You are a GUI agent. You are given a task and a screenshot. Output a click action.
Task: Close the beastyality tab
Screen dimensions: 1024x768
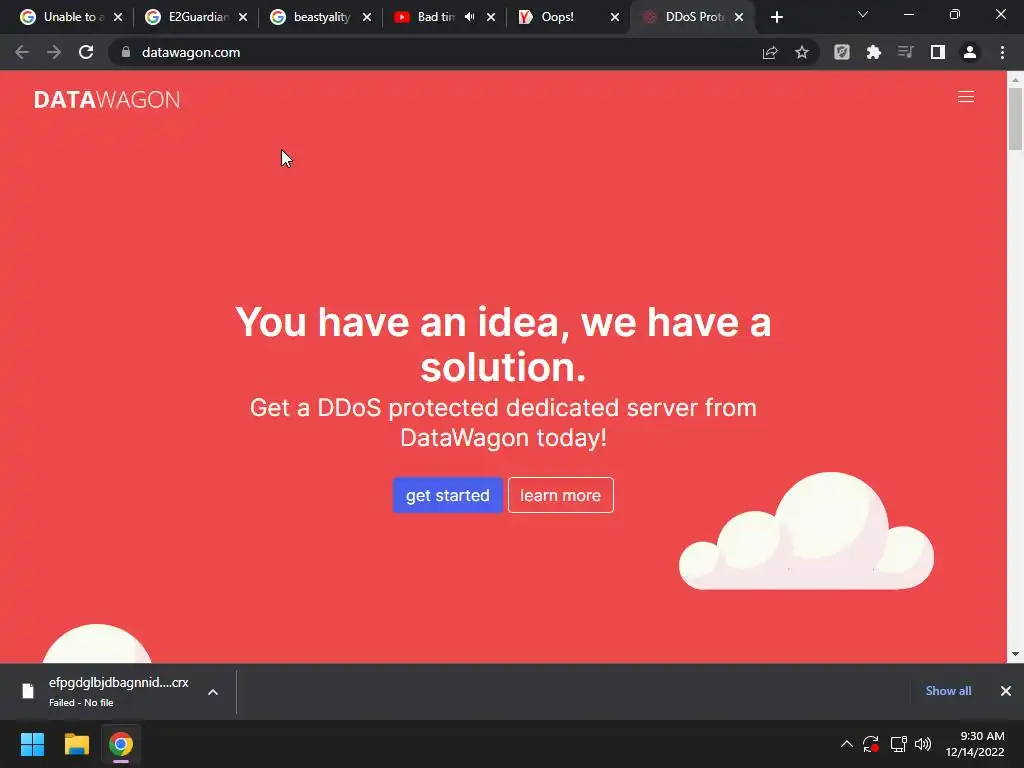pyautogui.click(x=367, y=17)
